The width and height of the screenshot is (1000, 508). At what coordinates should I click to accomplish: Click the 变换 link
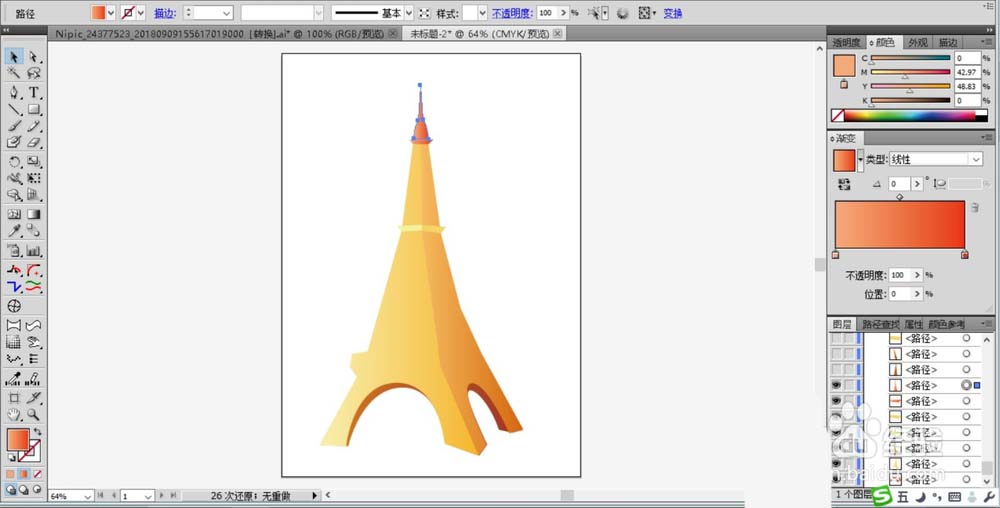tap(673, 13)
